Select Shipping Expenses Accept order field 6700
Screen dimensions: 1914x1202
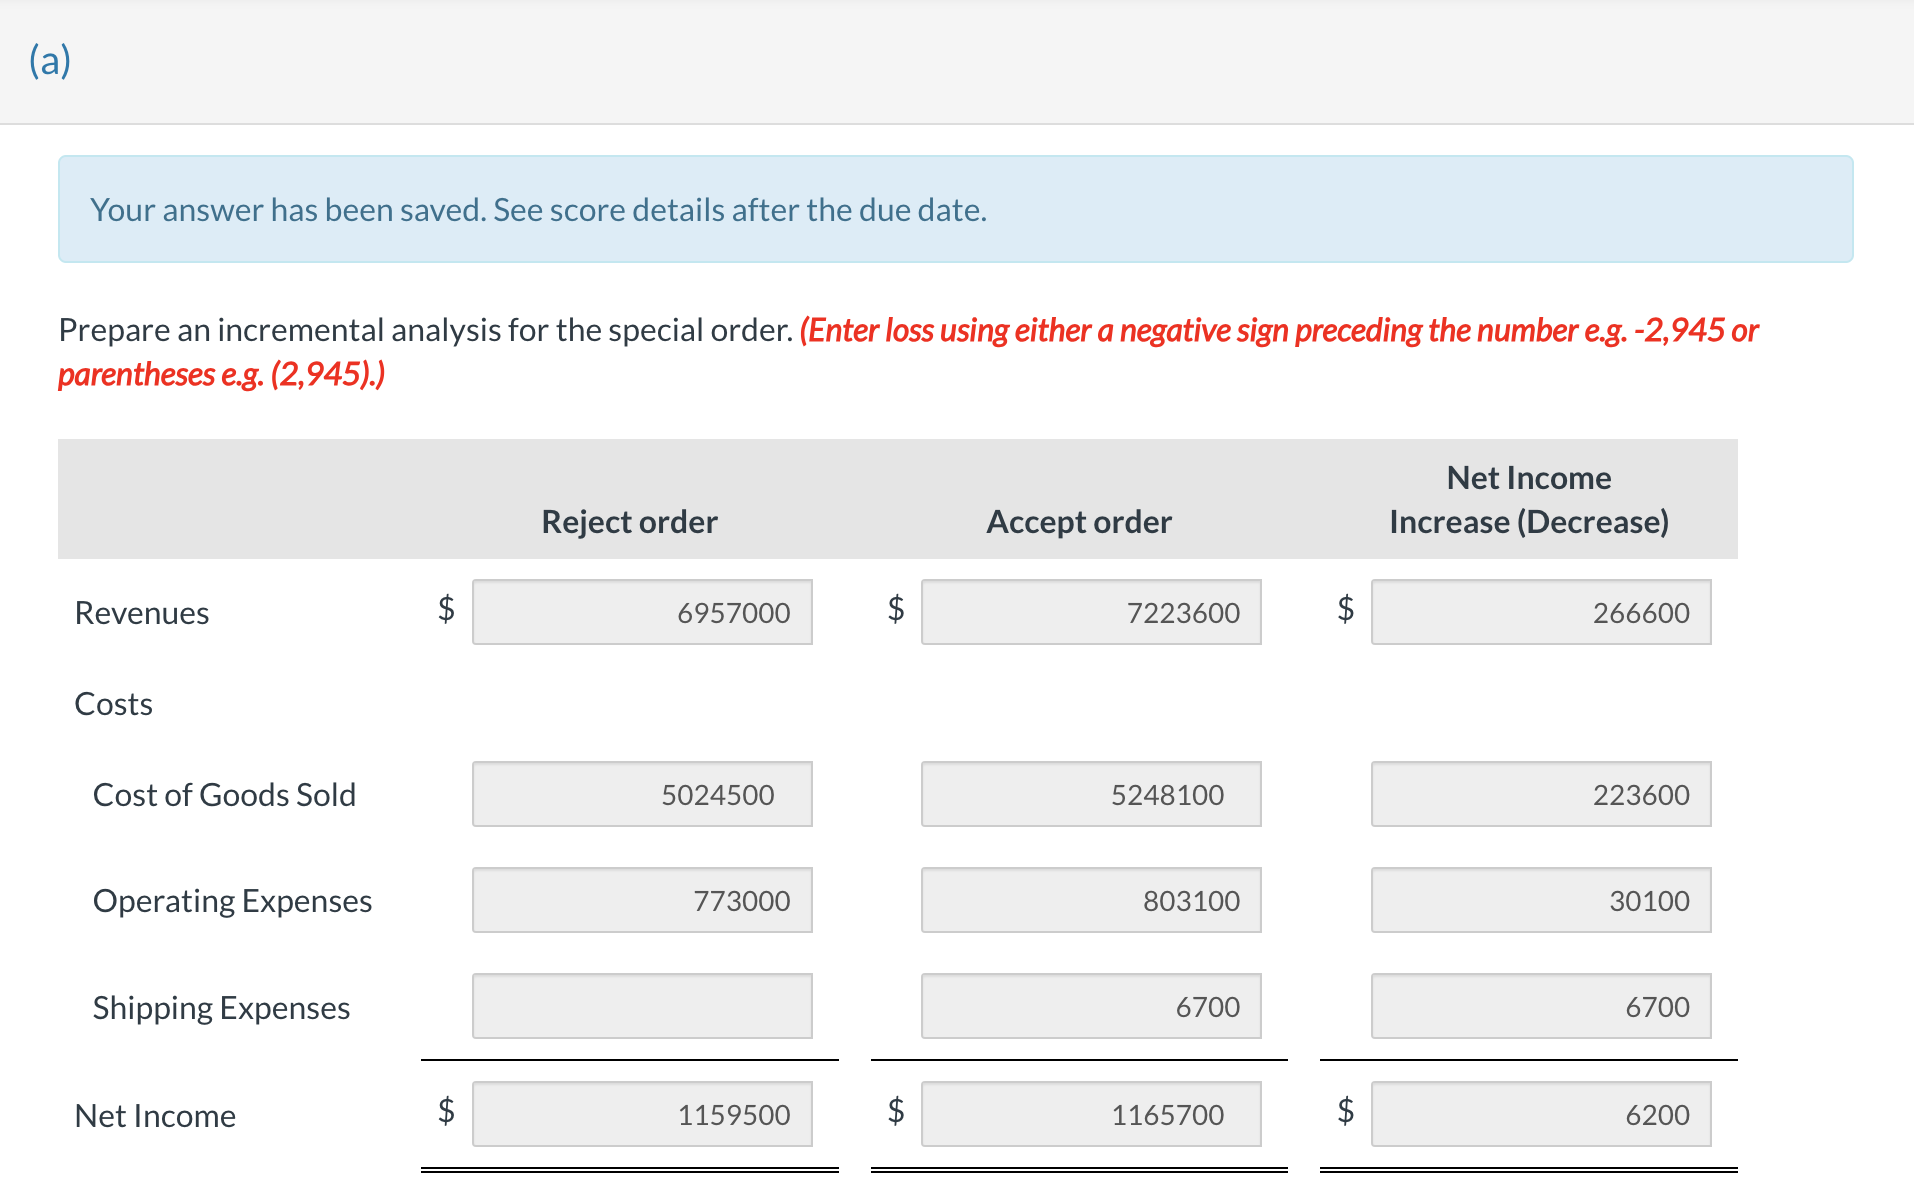pos(1091,1006)
